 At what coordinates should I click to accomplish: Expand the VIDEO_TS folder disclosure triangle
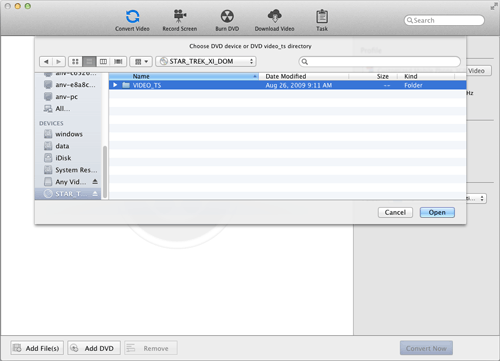coord(115,85)
